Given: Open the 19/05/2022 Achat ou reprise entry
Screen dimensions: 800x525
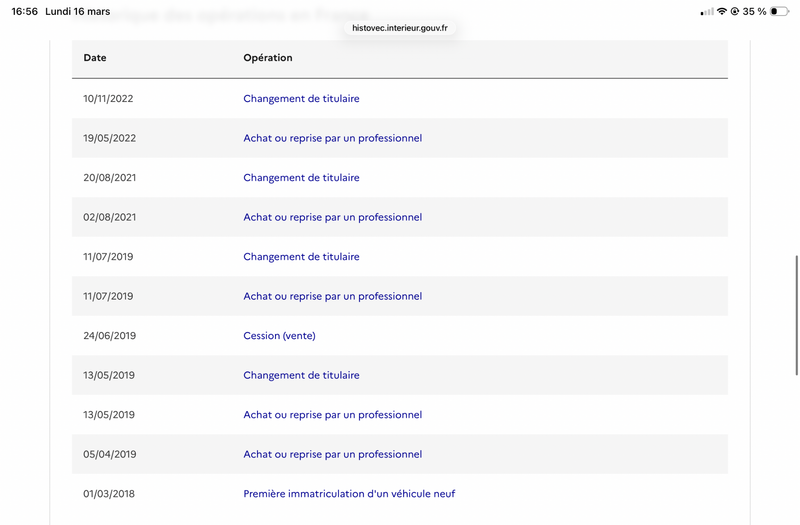Looking at the screenshot, I should click(333, 138).
